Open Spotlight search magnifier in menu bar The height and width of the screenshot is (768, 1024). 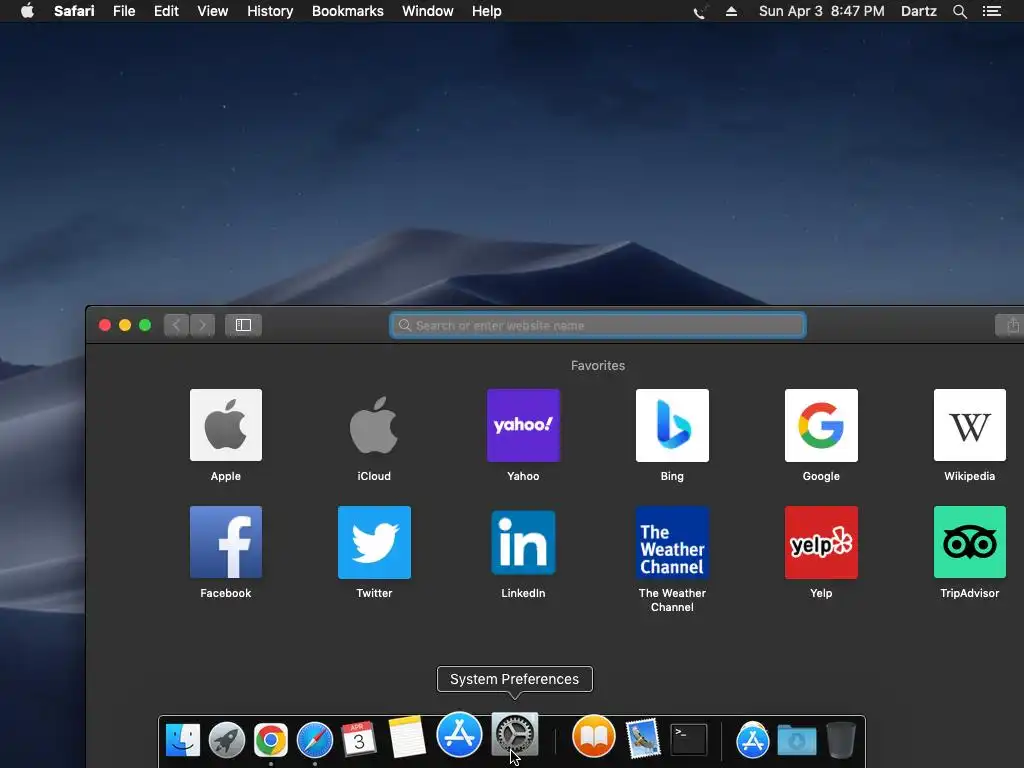point(959,11)
